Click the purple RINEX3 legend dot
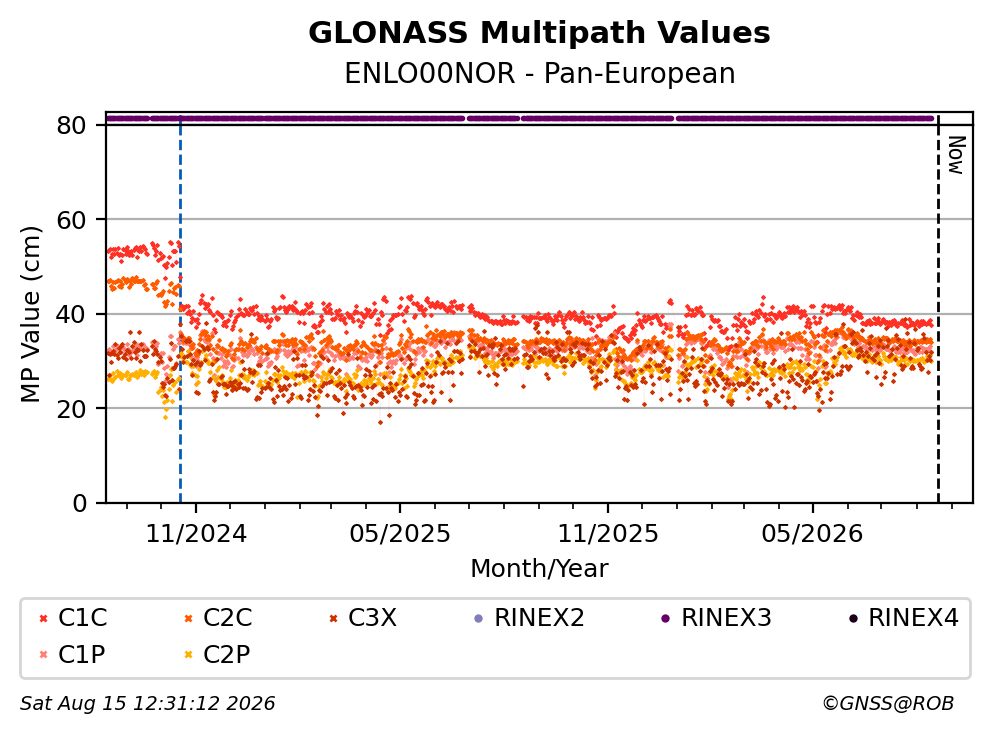This screenshot has height=734, width=992. 666,618
